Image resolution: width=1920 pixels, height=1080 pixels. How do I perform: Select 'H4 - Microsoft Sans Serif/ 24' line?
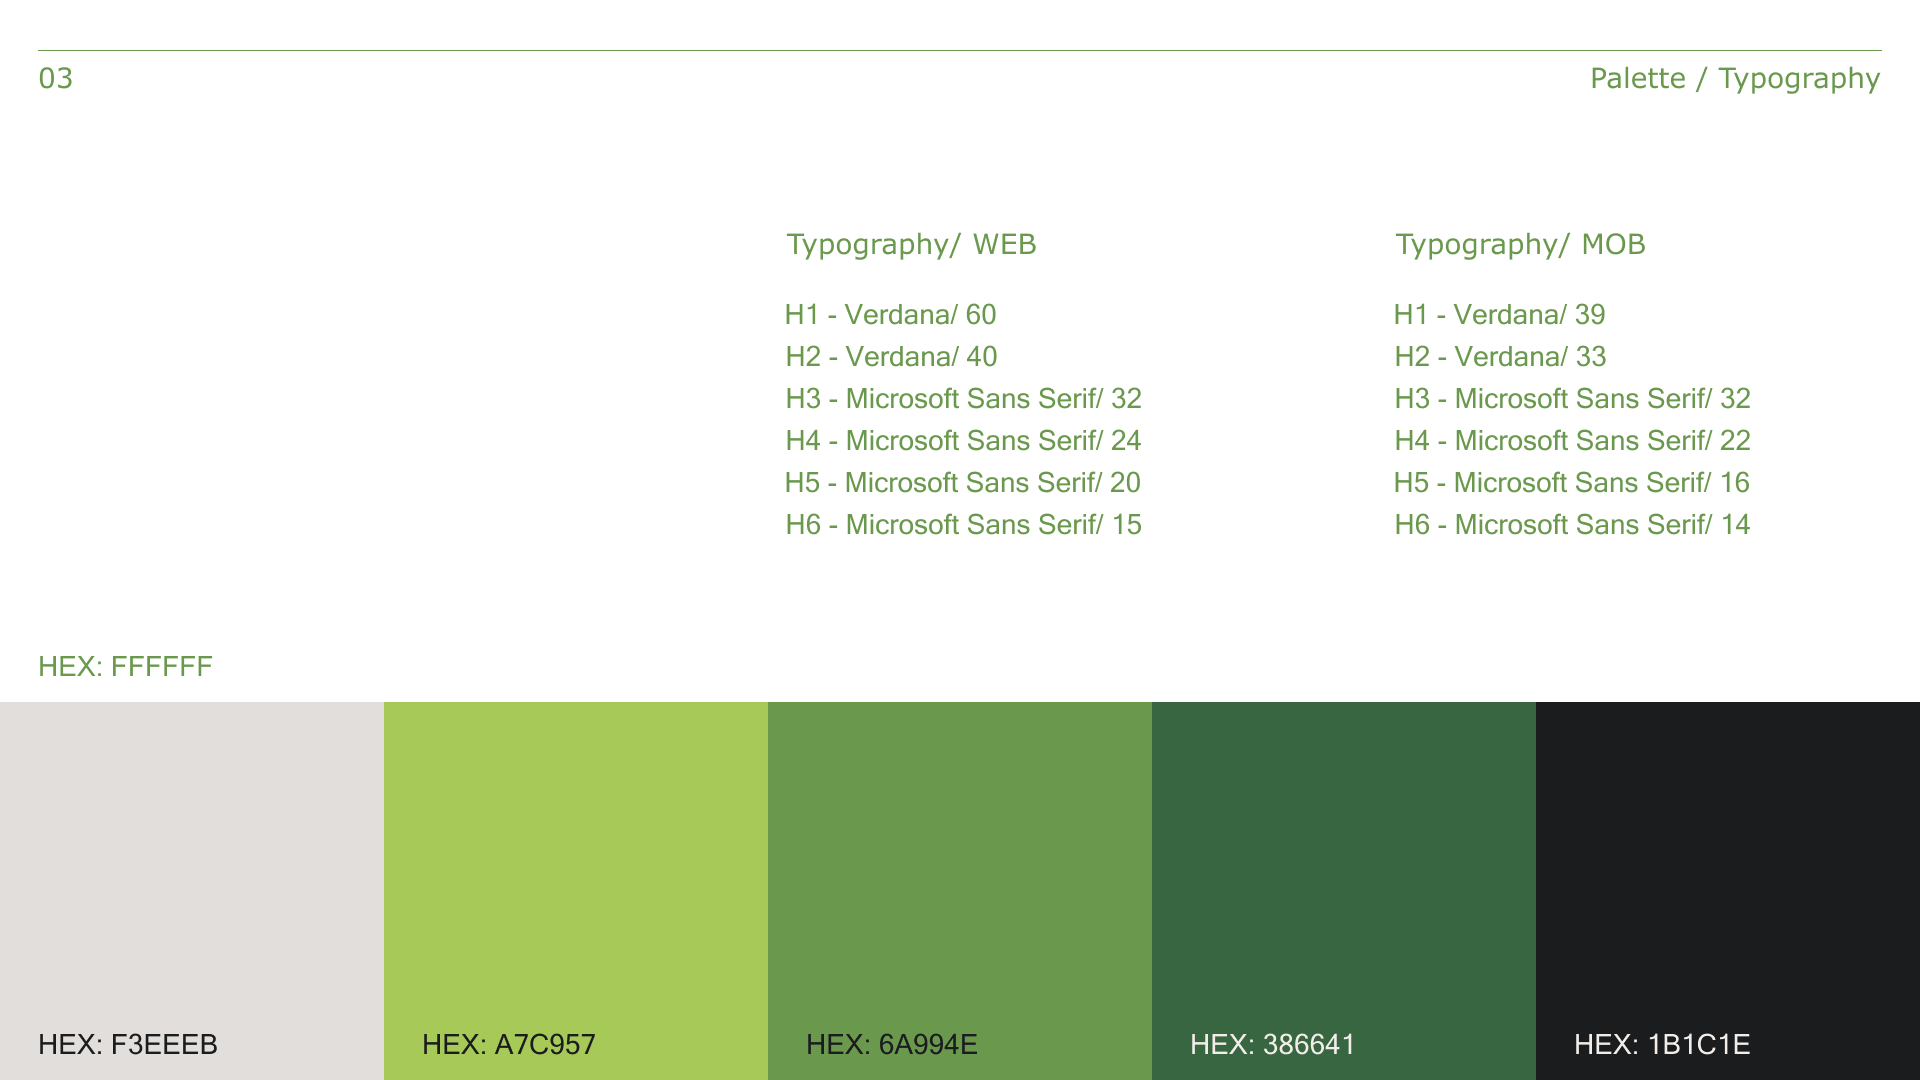click(963, 441)
